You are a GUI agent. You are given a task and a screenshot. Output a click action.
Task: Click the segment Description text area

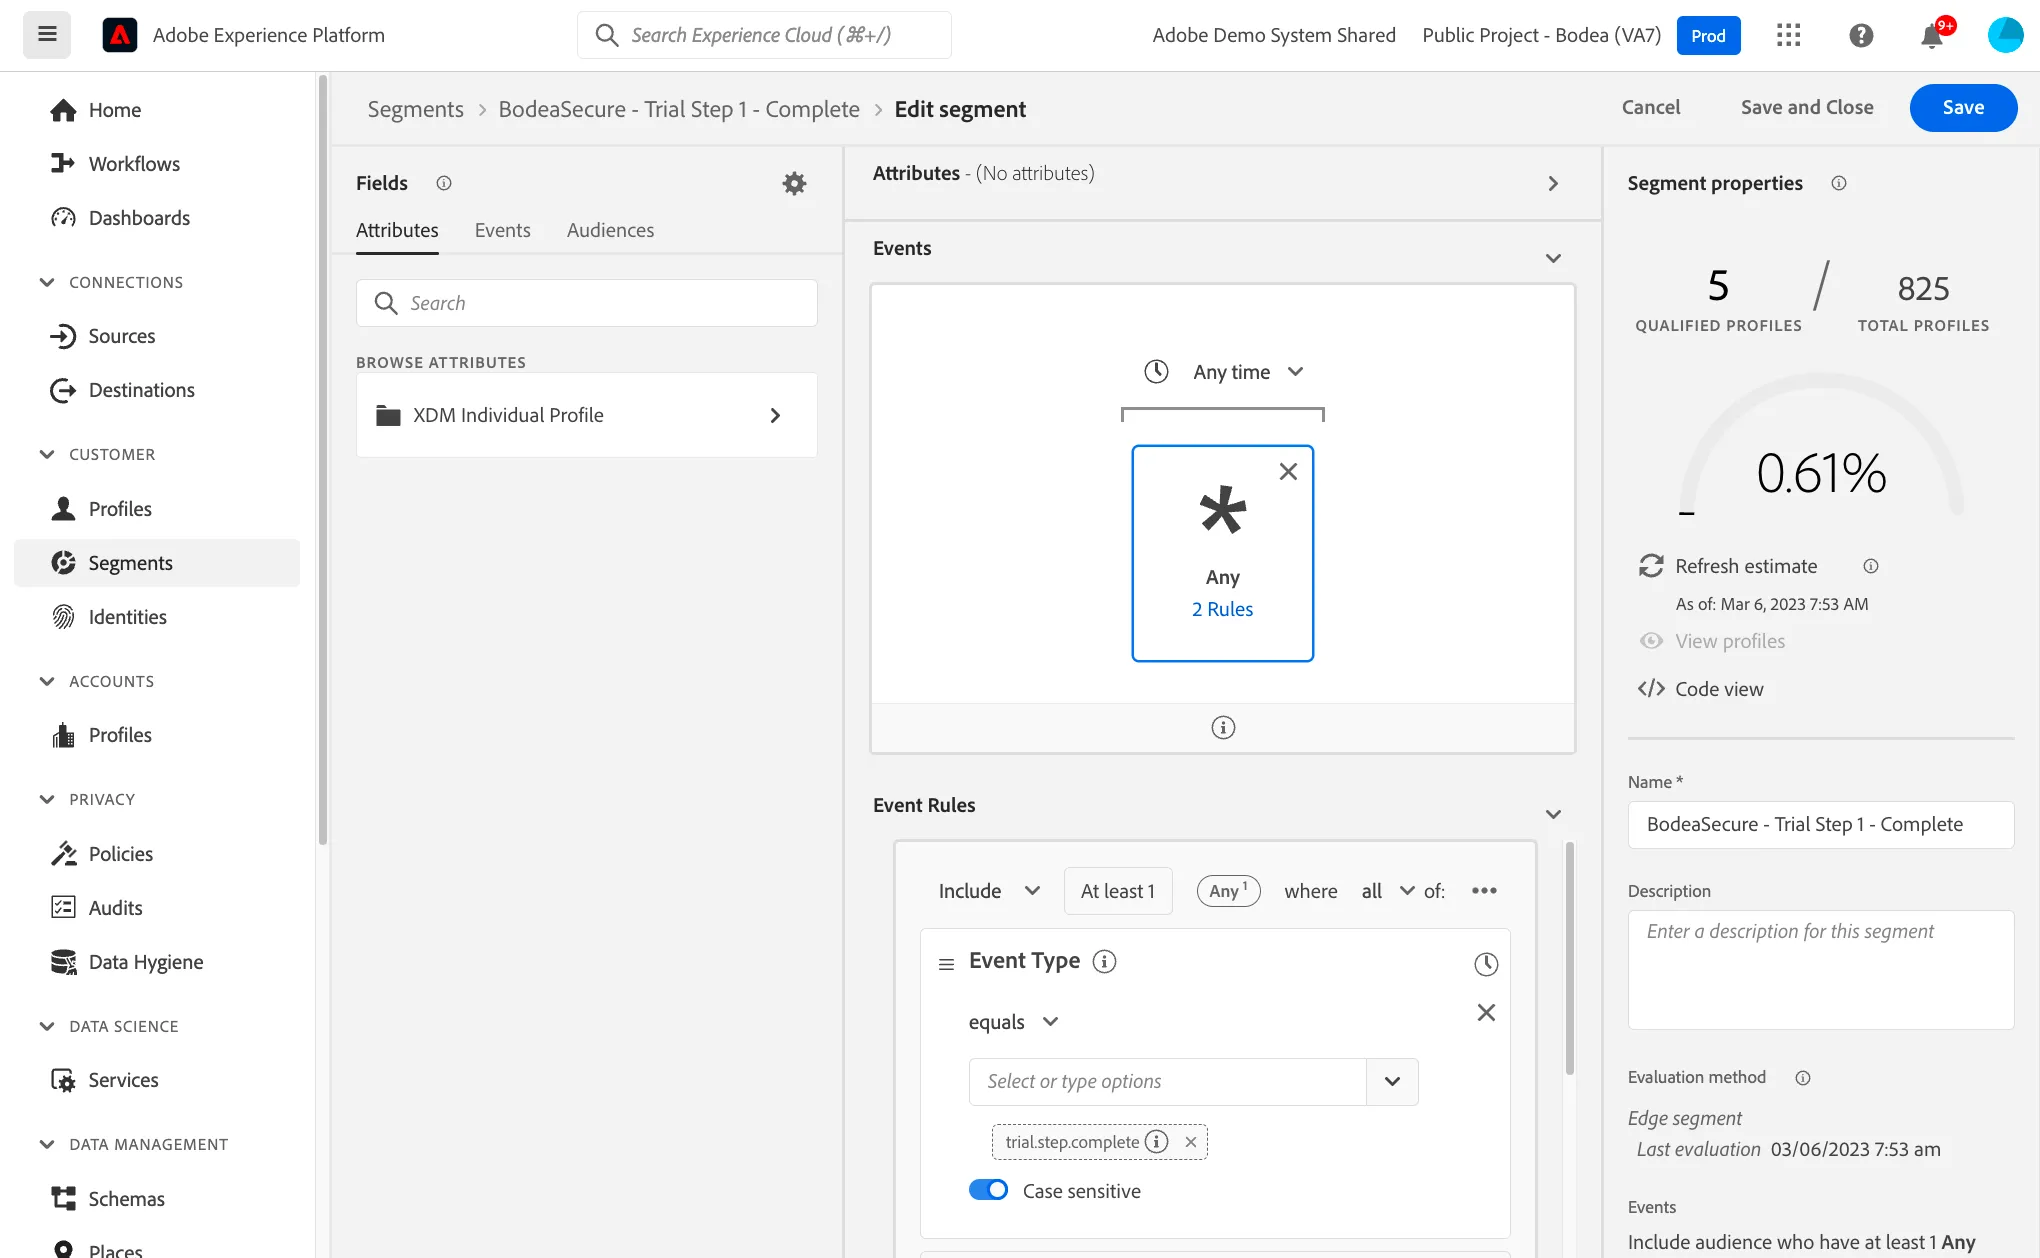tap(1820, 969)
